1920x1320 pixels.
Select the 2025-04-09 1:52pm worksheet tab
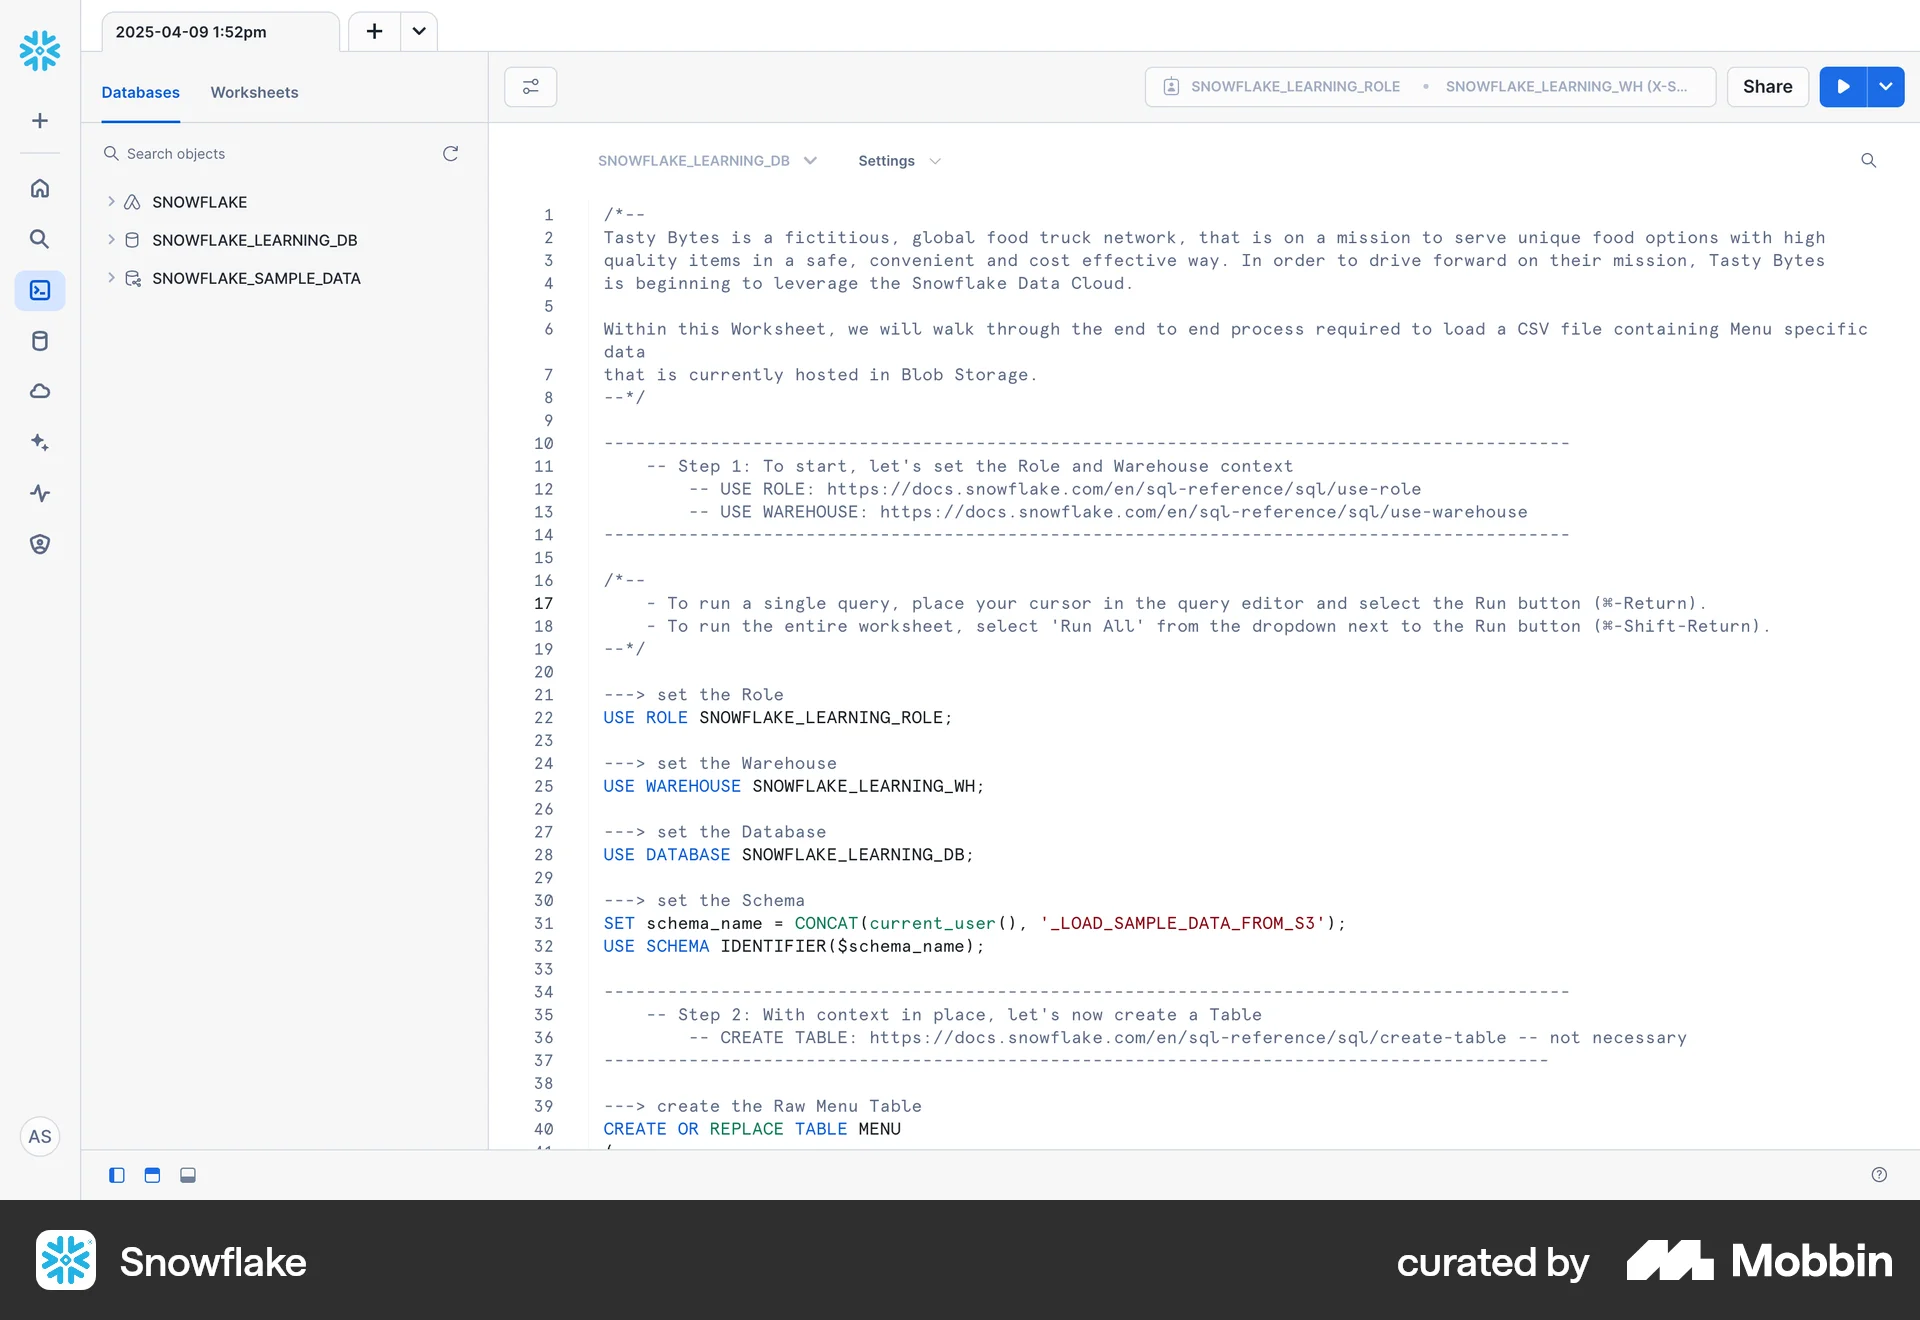[190, 31]
